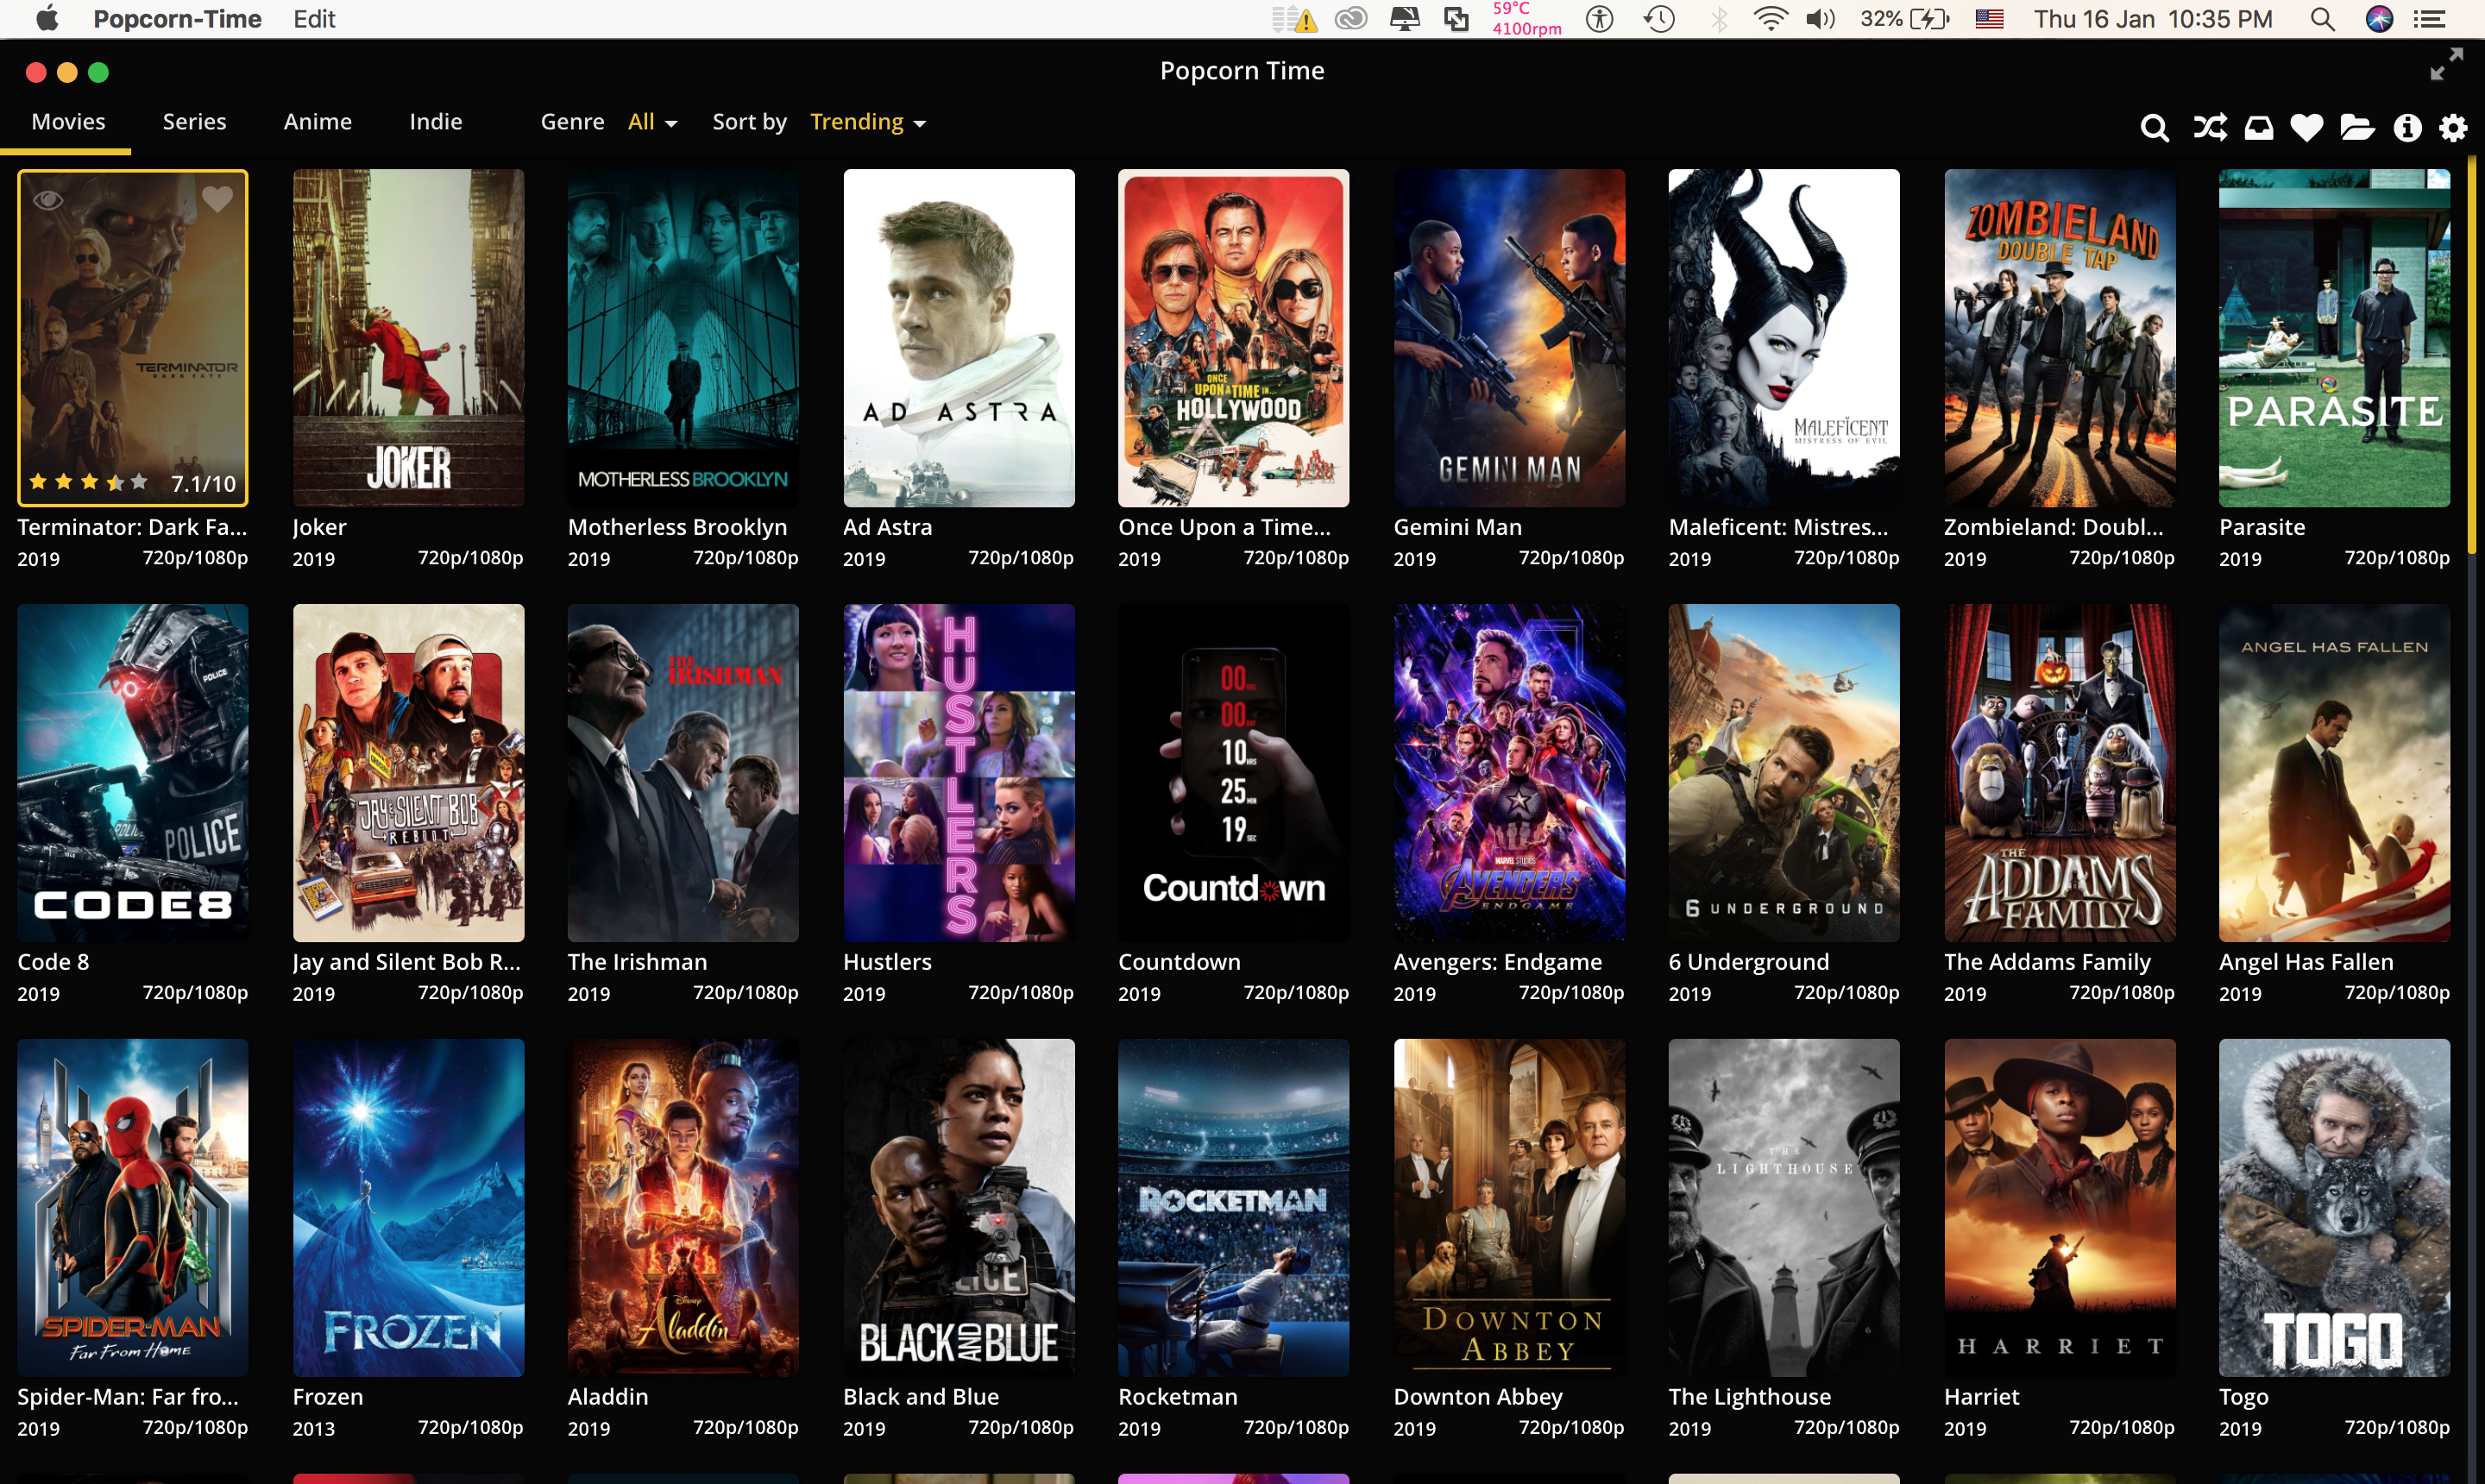Open the Code 8 poster

click(x=133, y=773)
